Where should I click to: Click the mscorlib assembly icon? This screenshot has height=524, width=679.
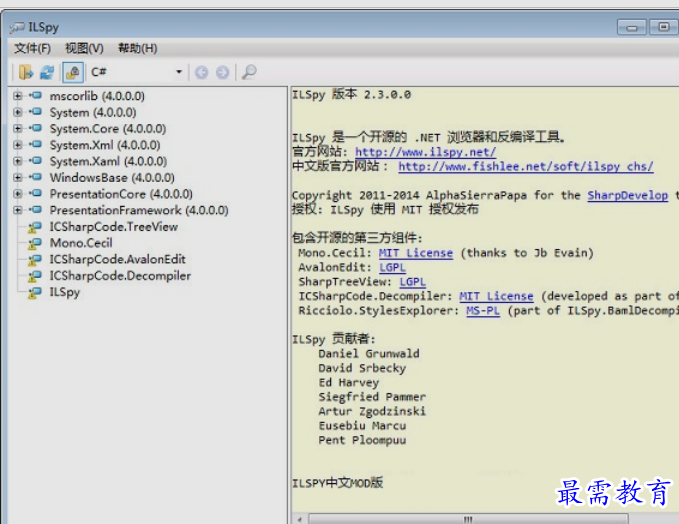(x=36, y=95)
